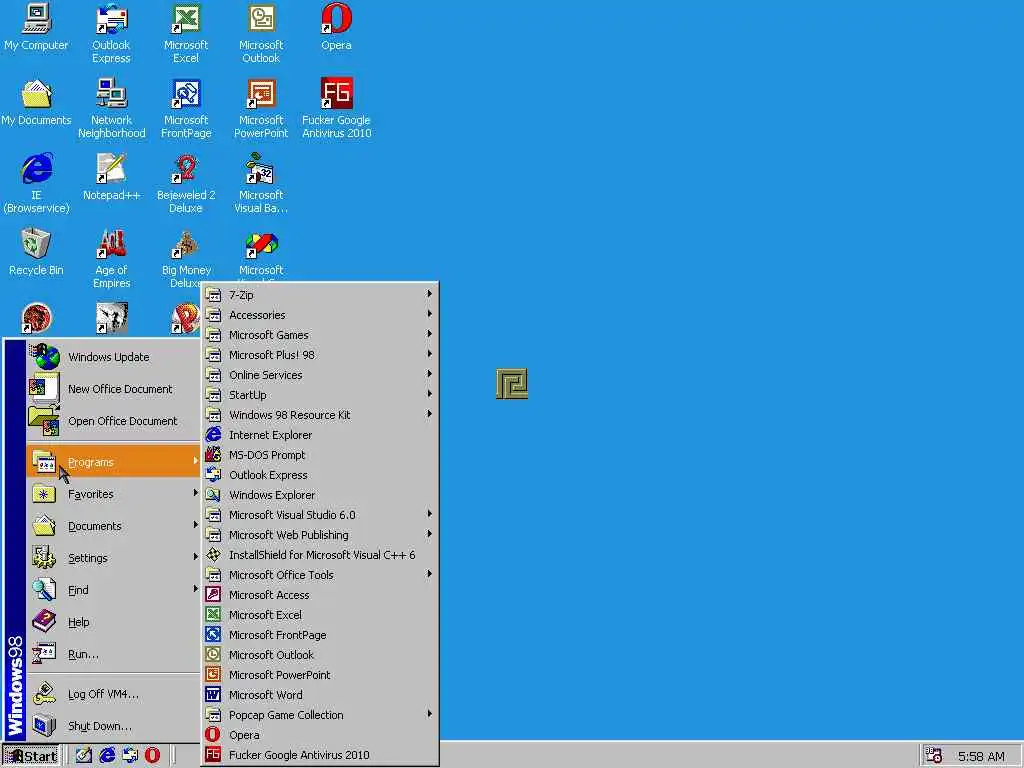Open the My Computer desktop icon
The width and height of the screenshot is (1024, 768).
pyautogui.click(x=36, y=27)
